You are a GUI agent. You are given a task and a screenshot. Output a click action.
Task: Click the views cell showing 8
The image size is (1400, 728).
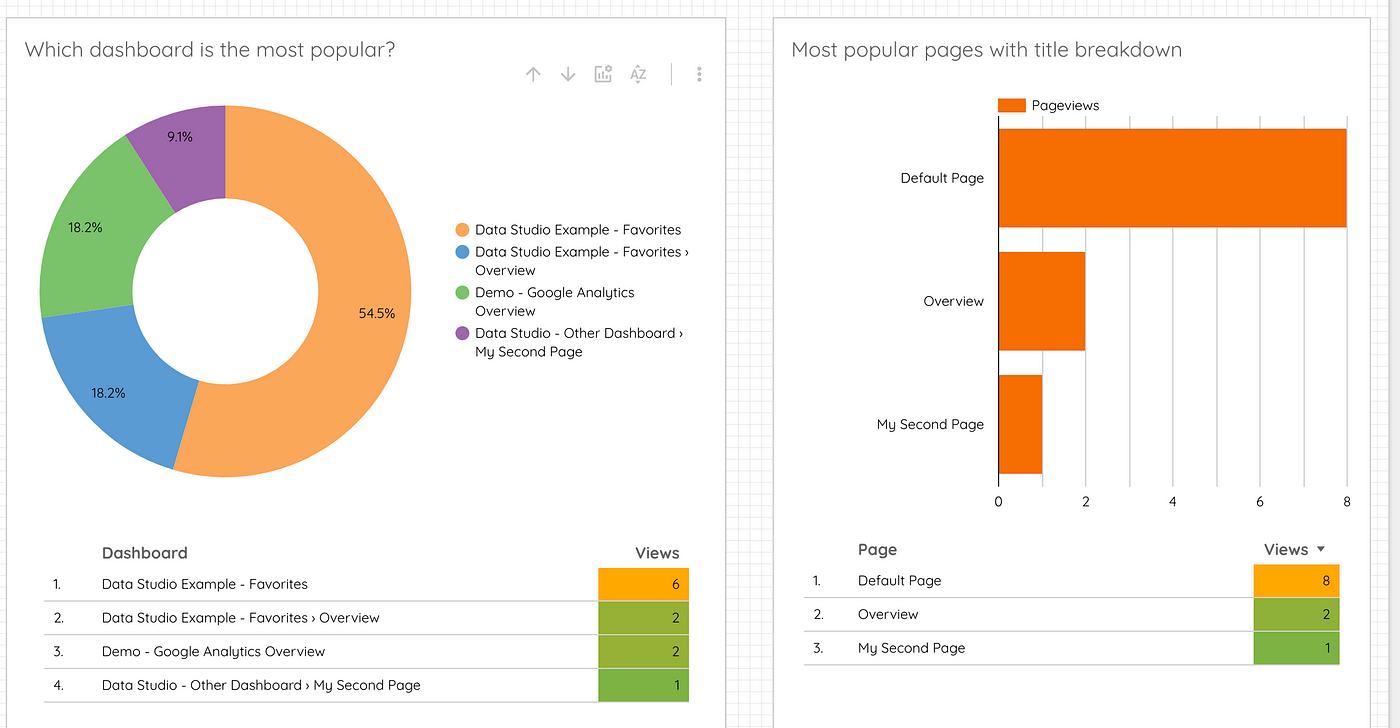point(1296,580)
